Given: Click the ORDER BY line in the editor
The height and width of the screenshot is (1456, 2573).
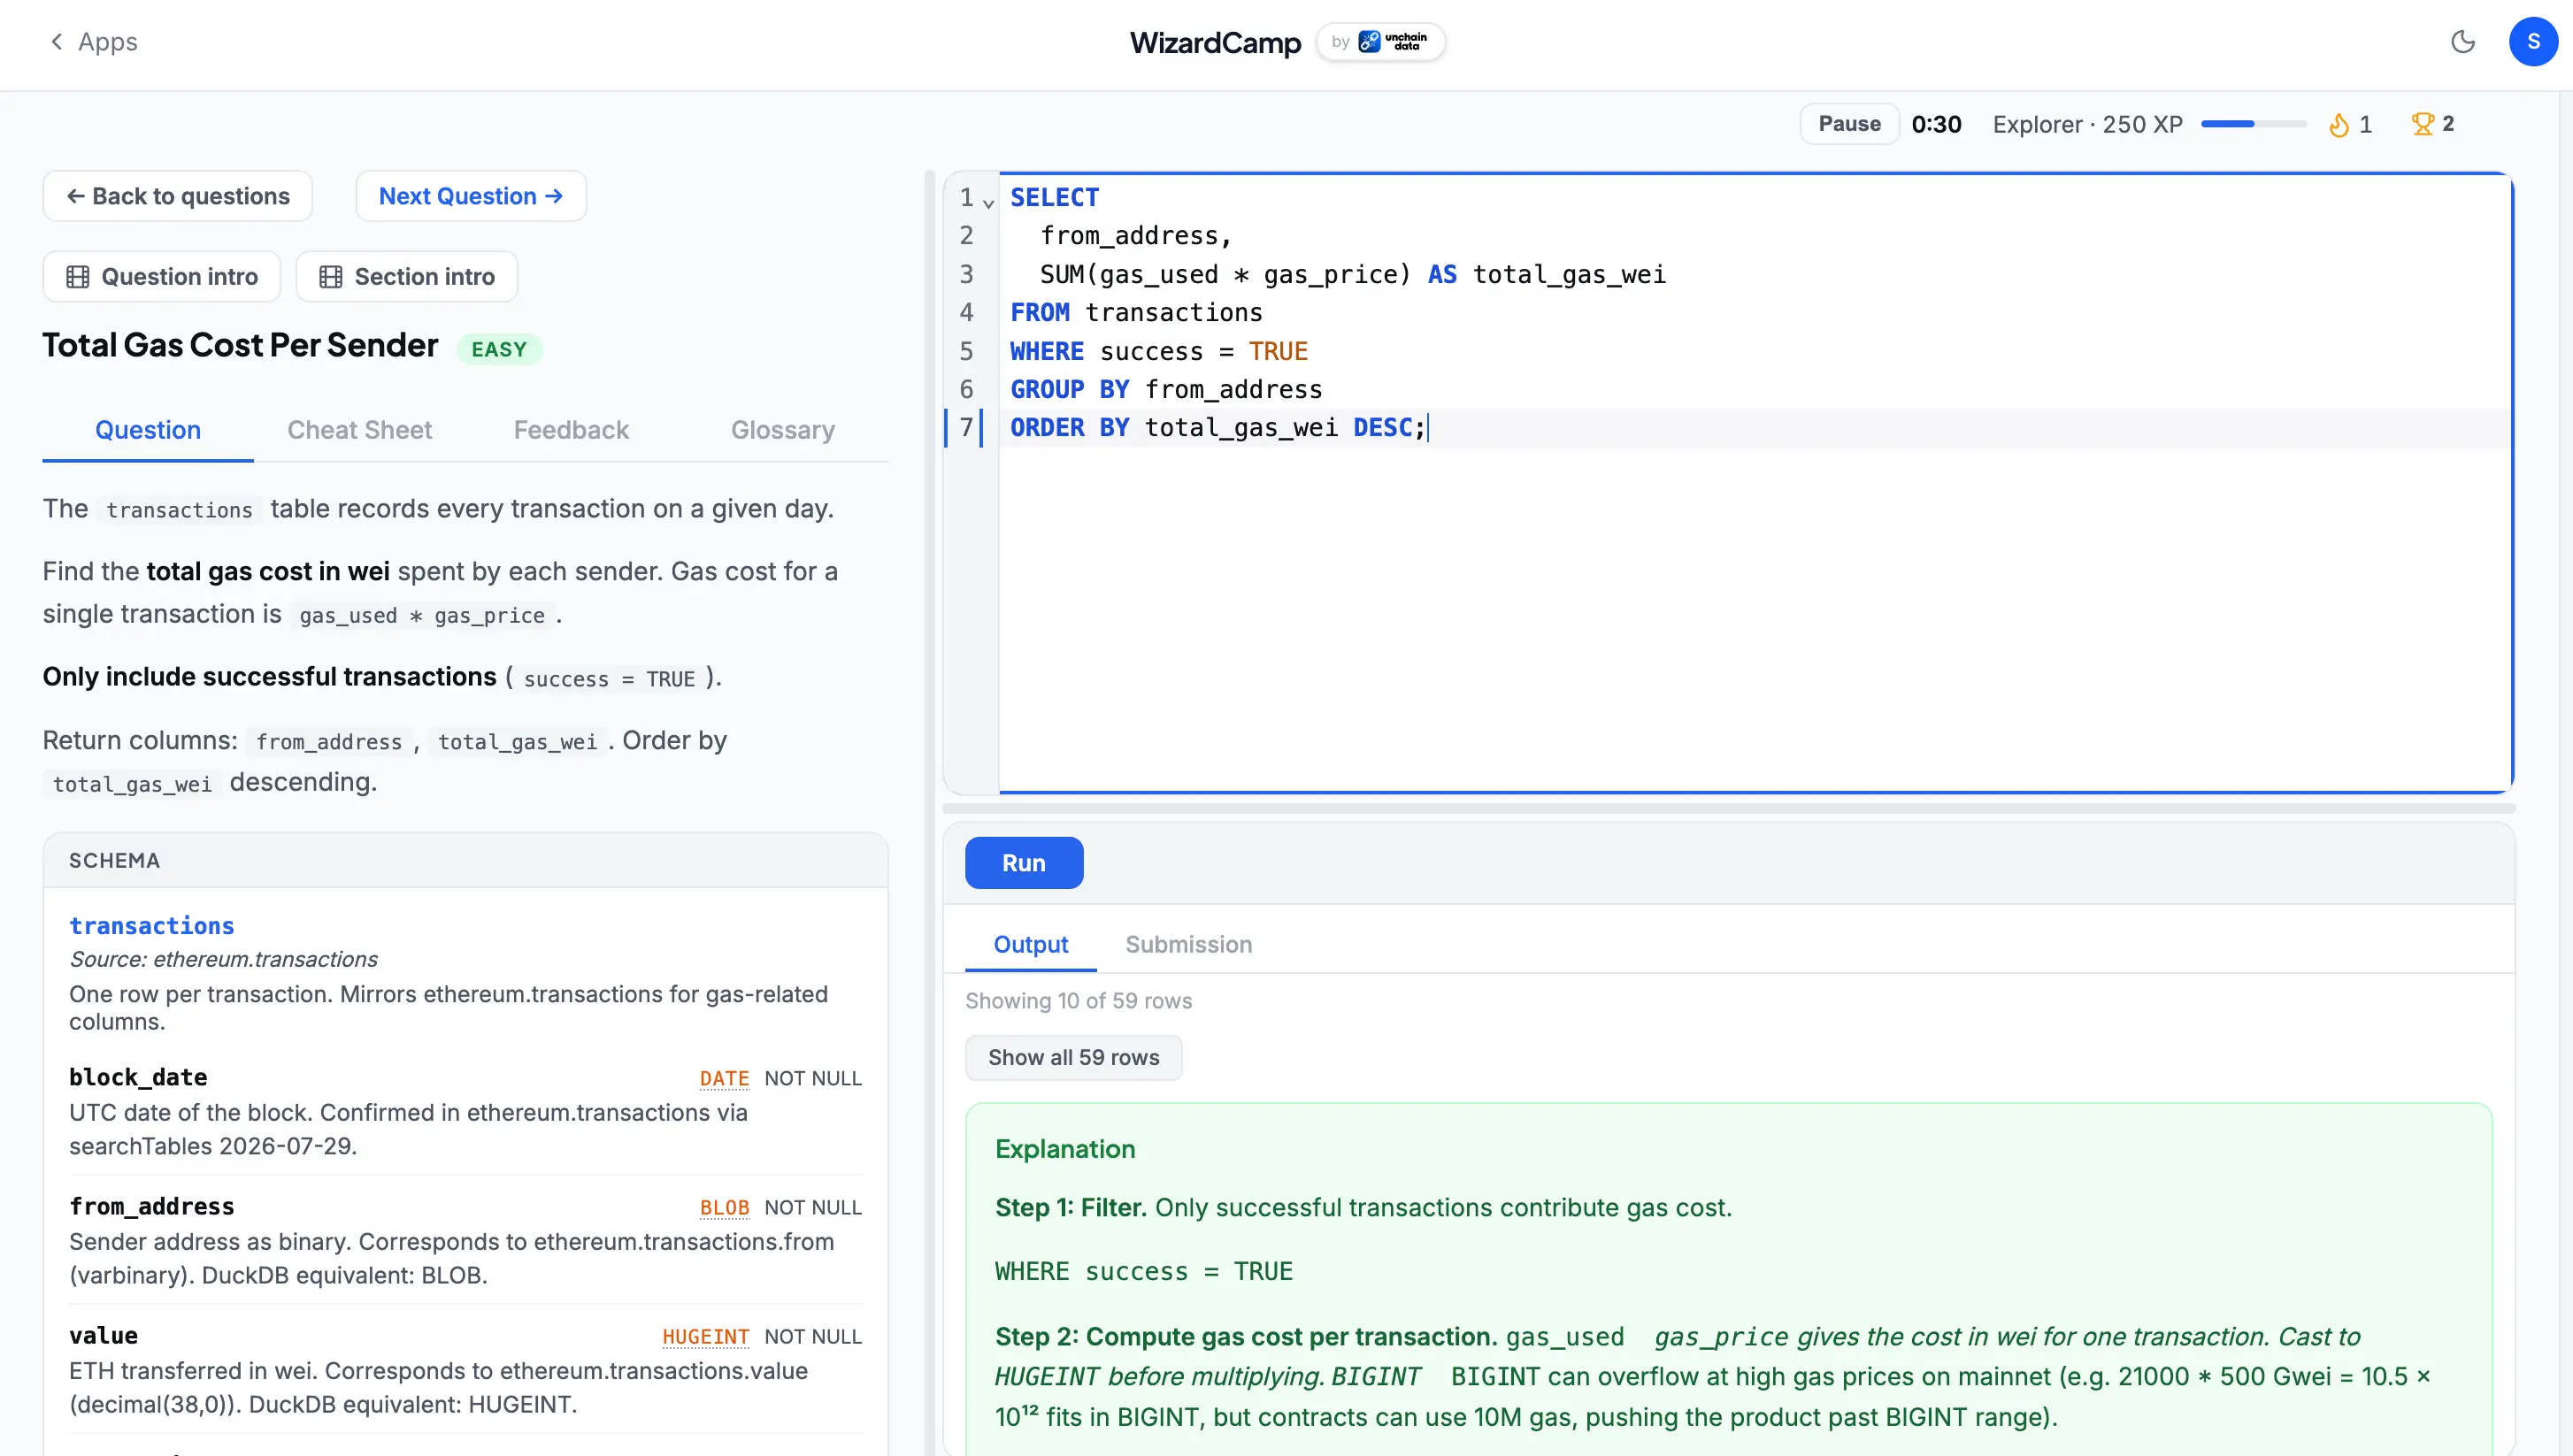Looking at the screenshot, I should (x=1218, y=428).
